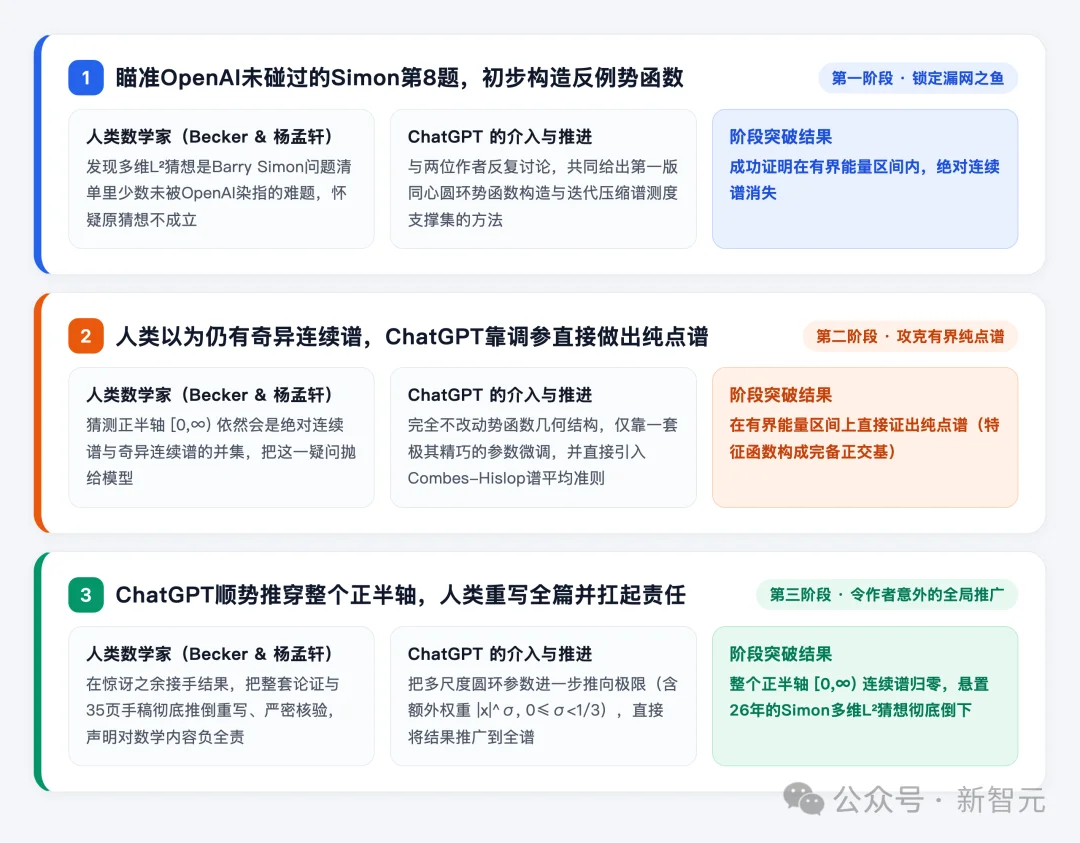This screenshot has height=843, width=1080.
Task: Click text '在有界能量区间上直接证出纯点谱'
Action: pos(848,425)
